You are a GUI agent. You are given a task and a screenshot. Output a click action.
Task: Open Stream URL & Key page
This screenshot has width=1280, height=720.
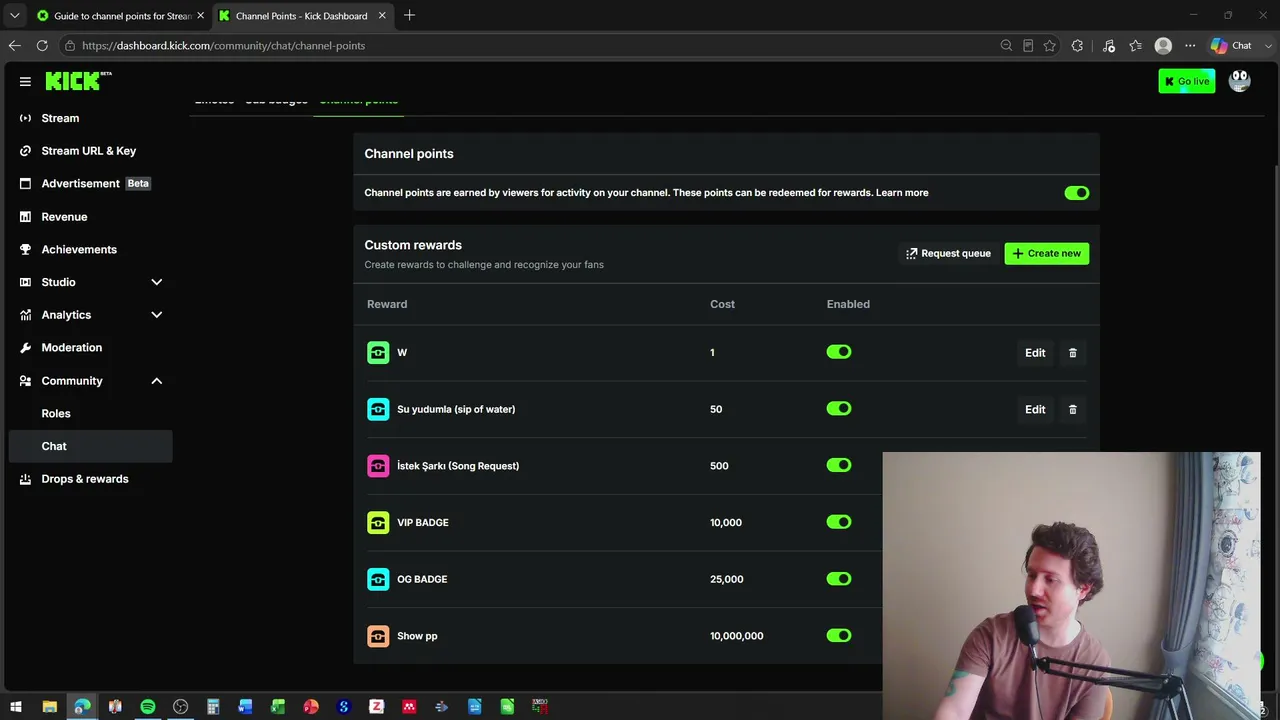90,151
